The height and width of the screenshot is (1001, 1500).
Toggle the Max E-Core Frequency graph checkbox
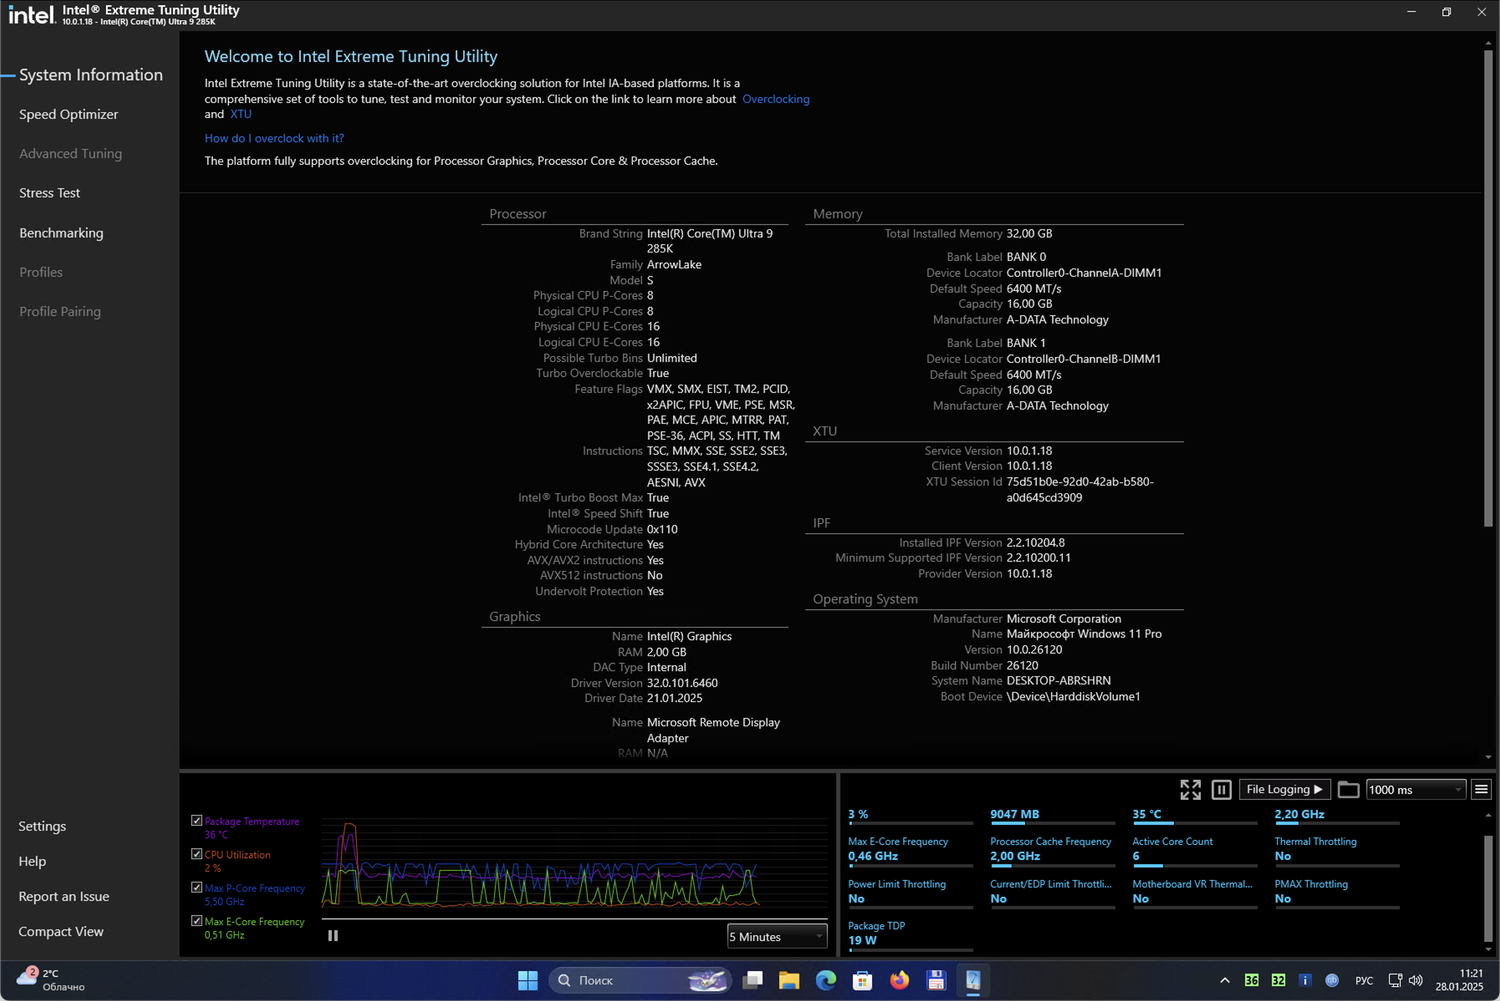[197, 921]
